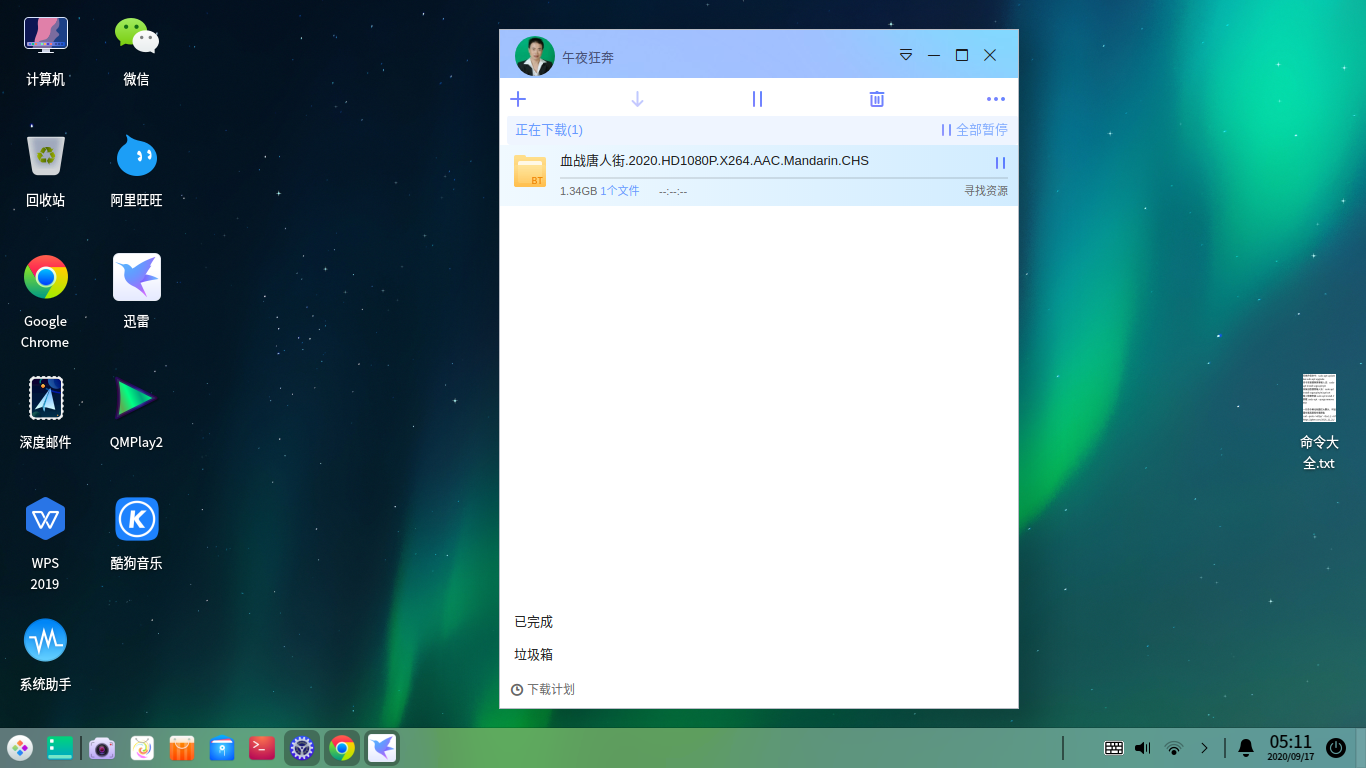Viewport: 1366px width, 768px height.
Task: Click the volume icon in the tray
Action: (1141, 747)
